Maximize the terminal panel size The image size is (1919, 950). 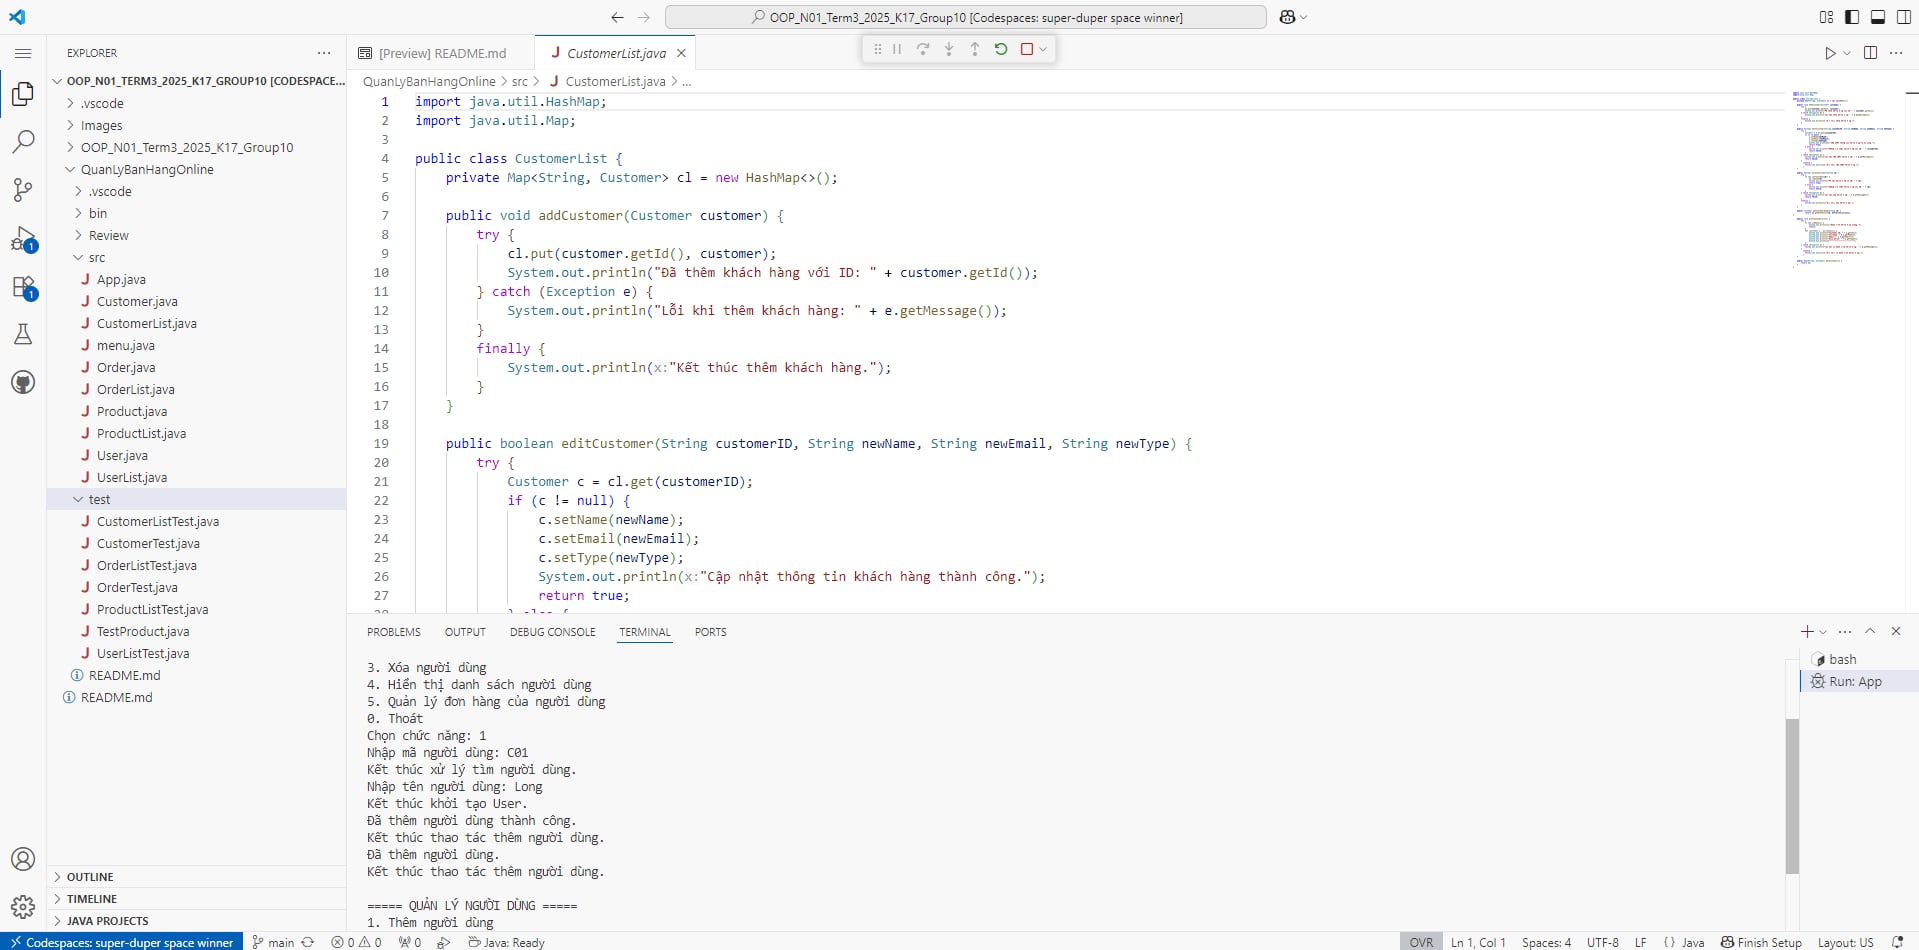tap(1870, 631)
